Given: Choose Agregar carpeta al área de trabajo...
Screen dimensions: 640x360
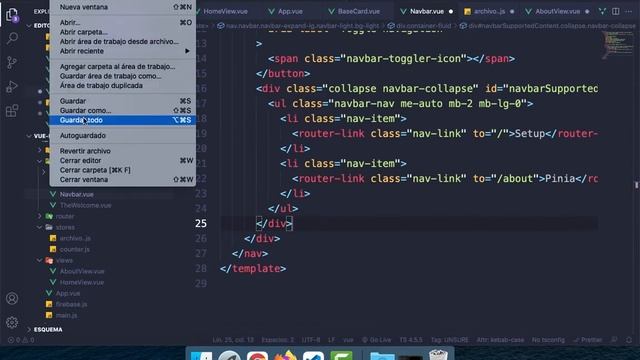Looking at the screenshot, I should [122, 67].
